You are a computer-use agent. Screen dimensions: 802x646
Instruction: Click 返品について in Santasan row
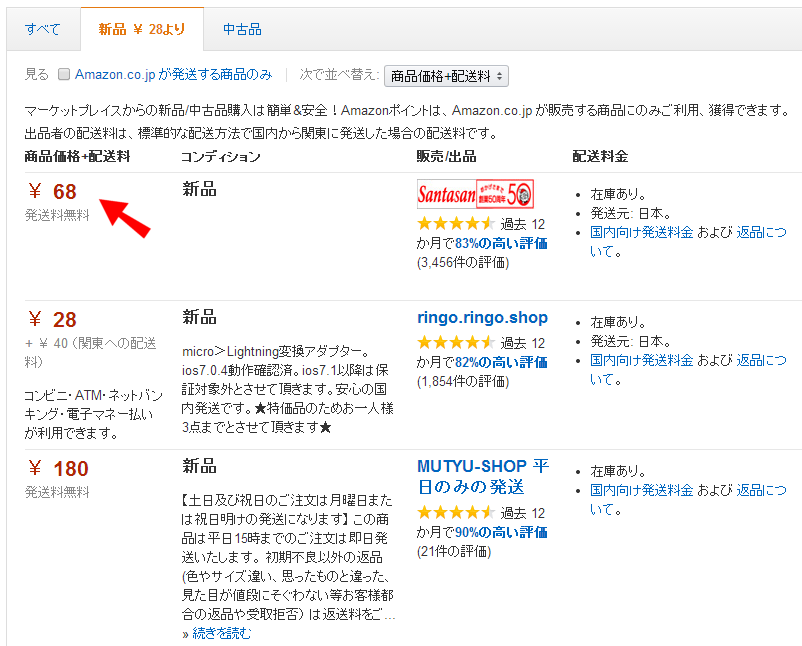688,241
